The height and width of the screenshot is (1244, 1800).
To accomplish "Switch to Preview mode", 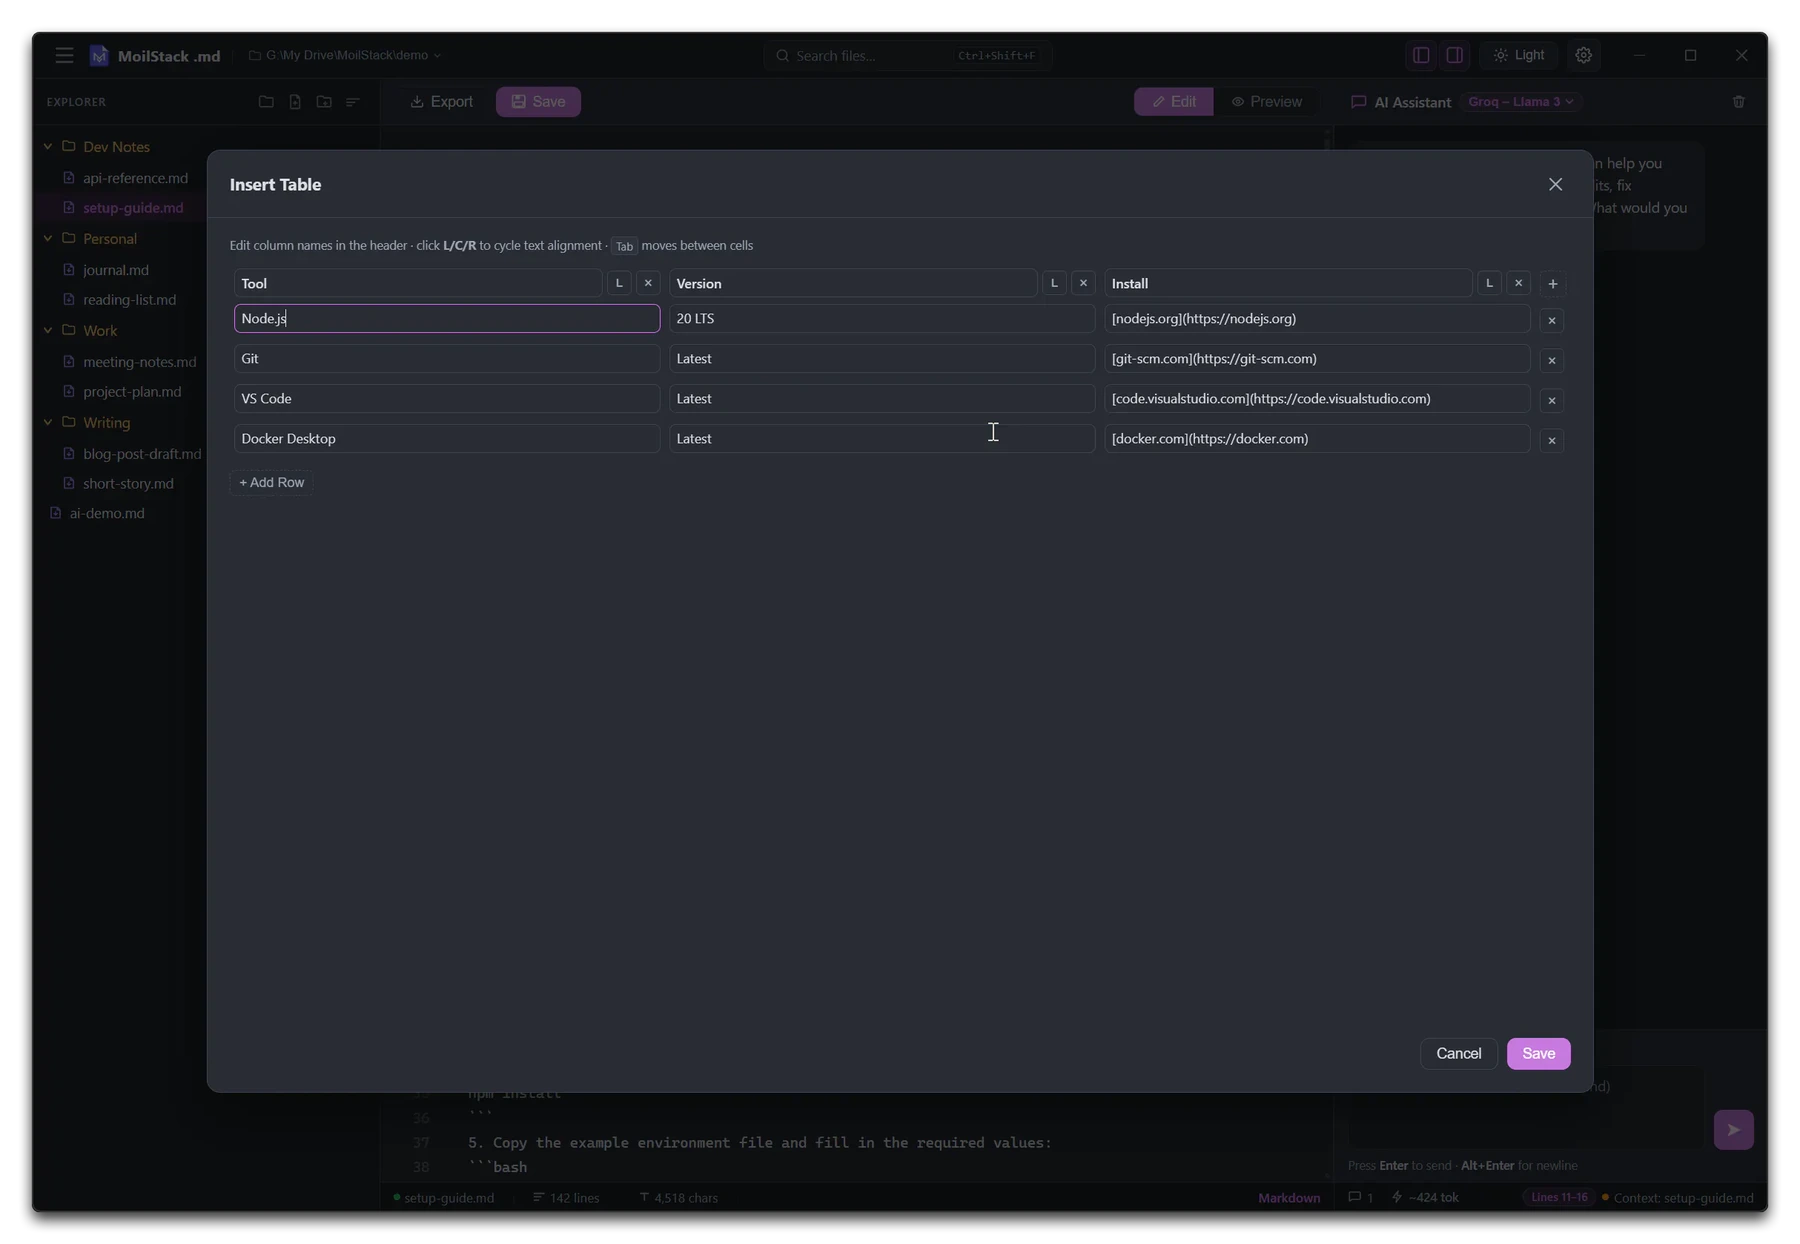I will tap(1266, 101).
